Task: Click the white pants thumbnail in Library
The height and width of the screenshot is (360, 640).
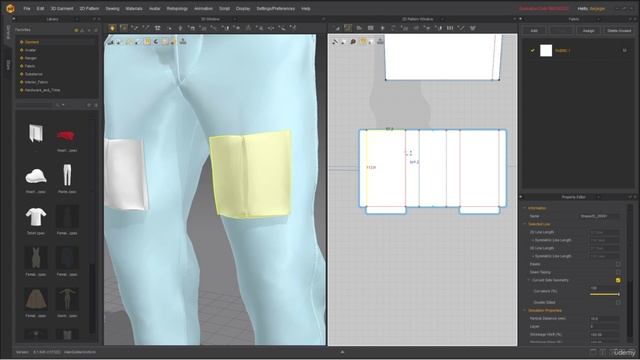Action: click(x=67, y=175)
